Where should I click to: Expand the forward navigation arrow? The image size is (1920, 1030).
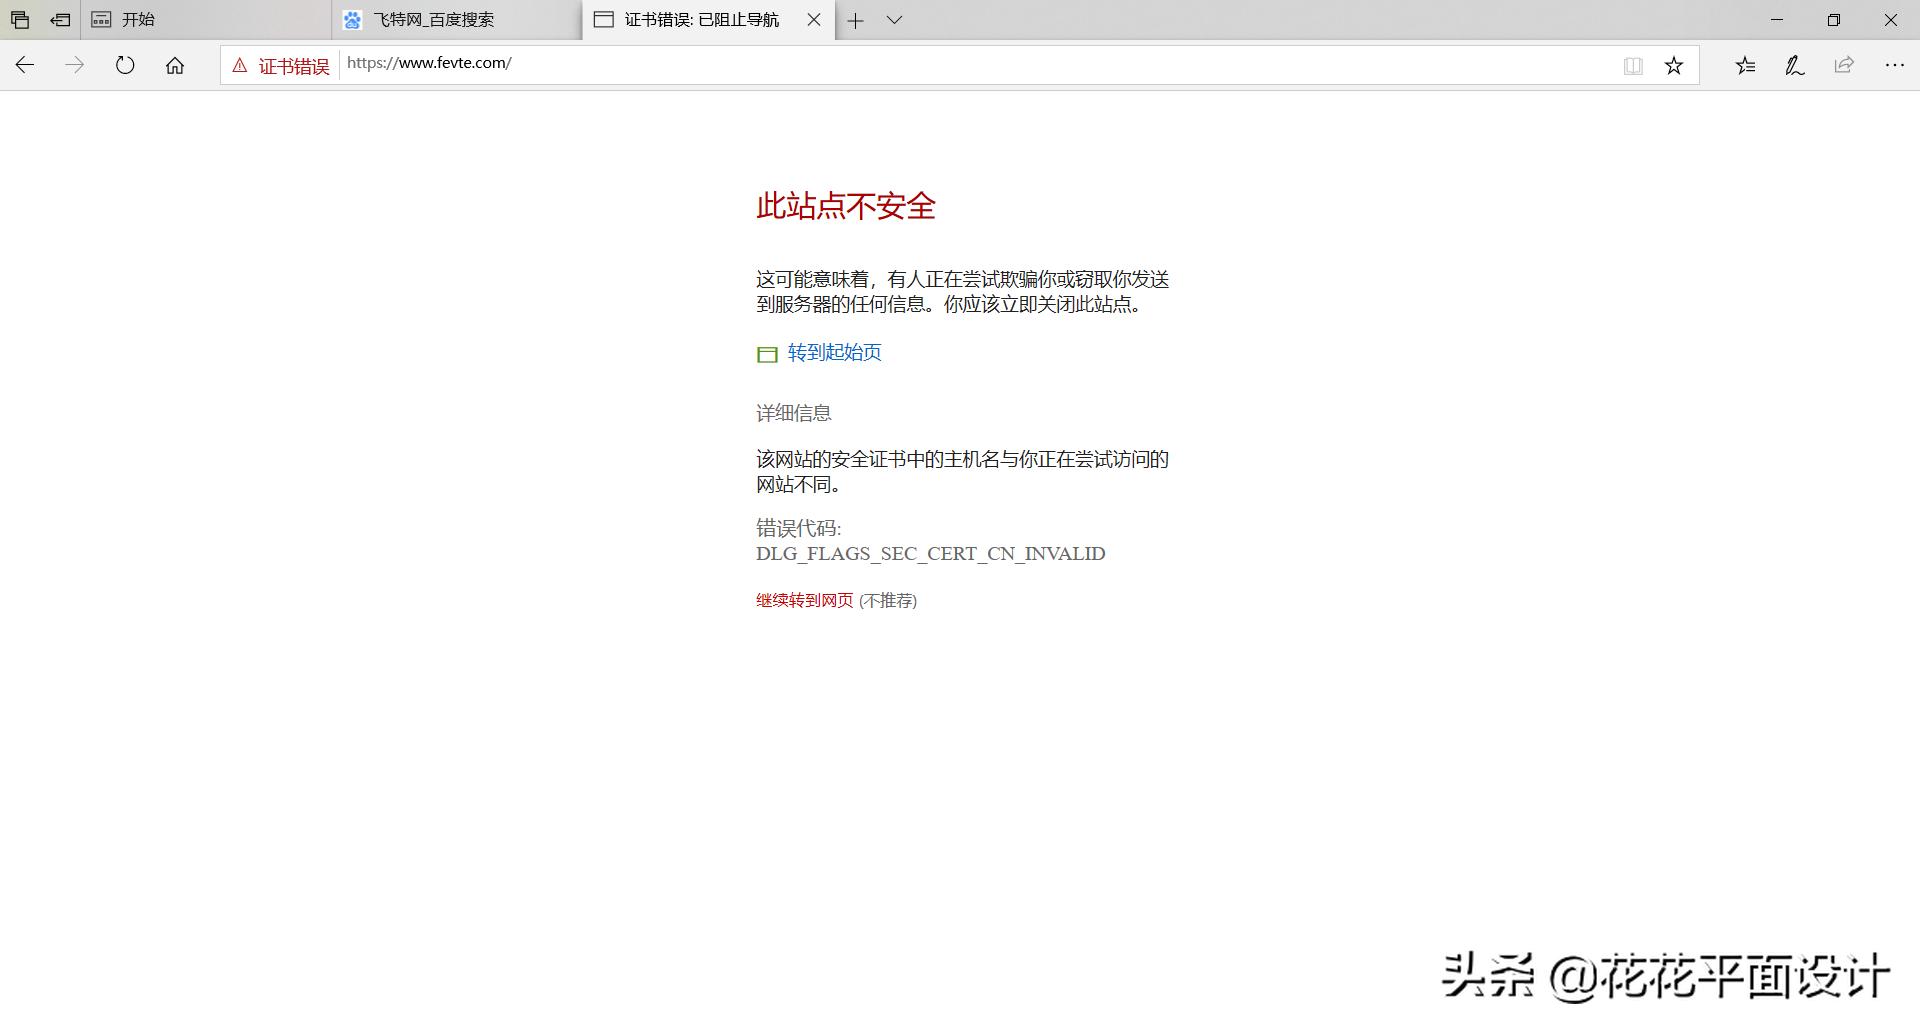click(75, 64)
